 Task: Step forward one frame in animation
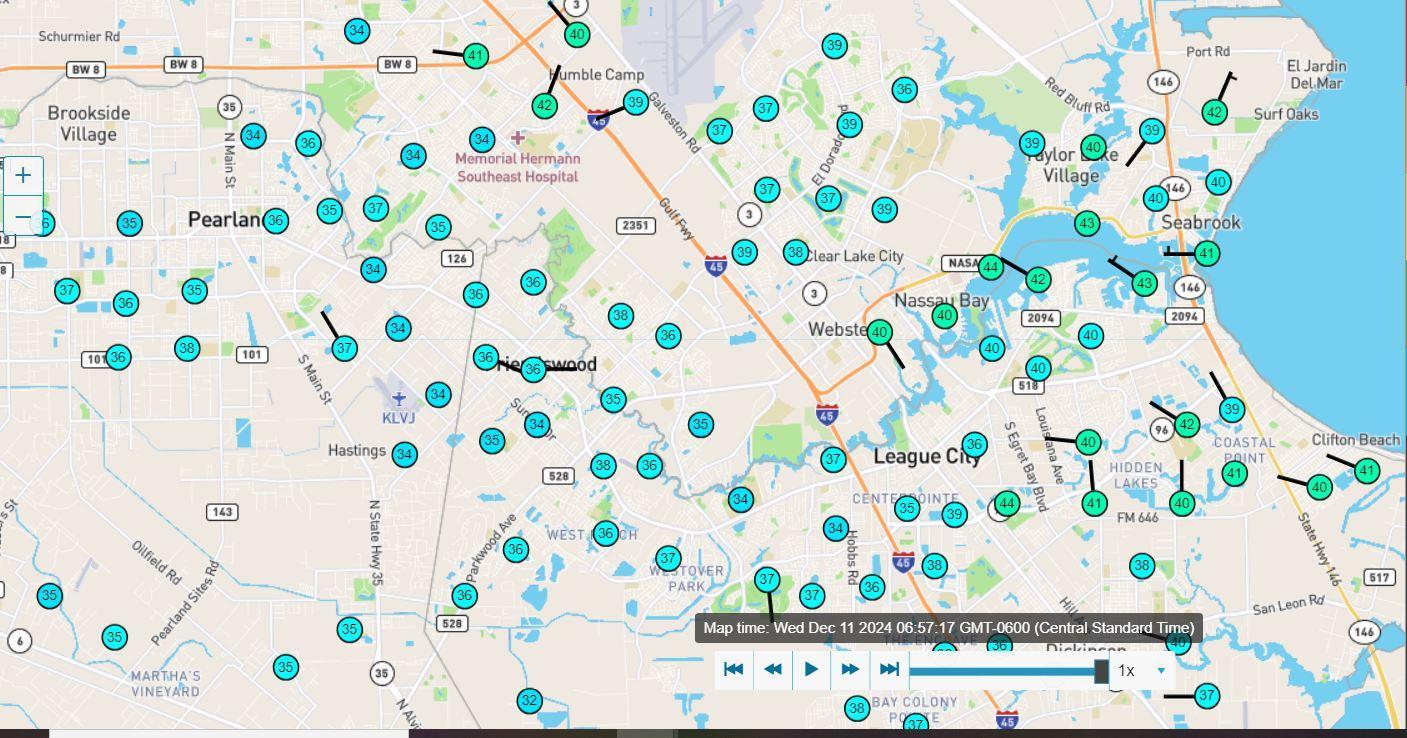click(850, 670)
